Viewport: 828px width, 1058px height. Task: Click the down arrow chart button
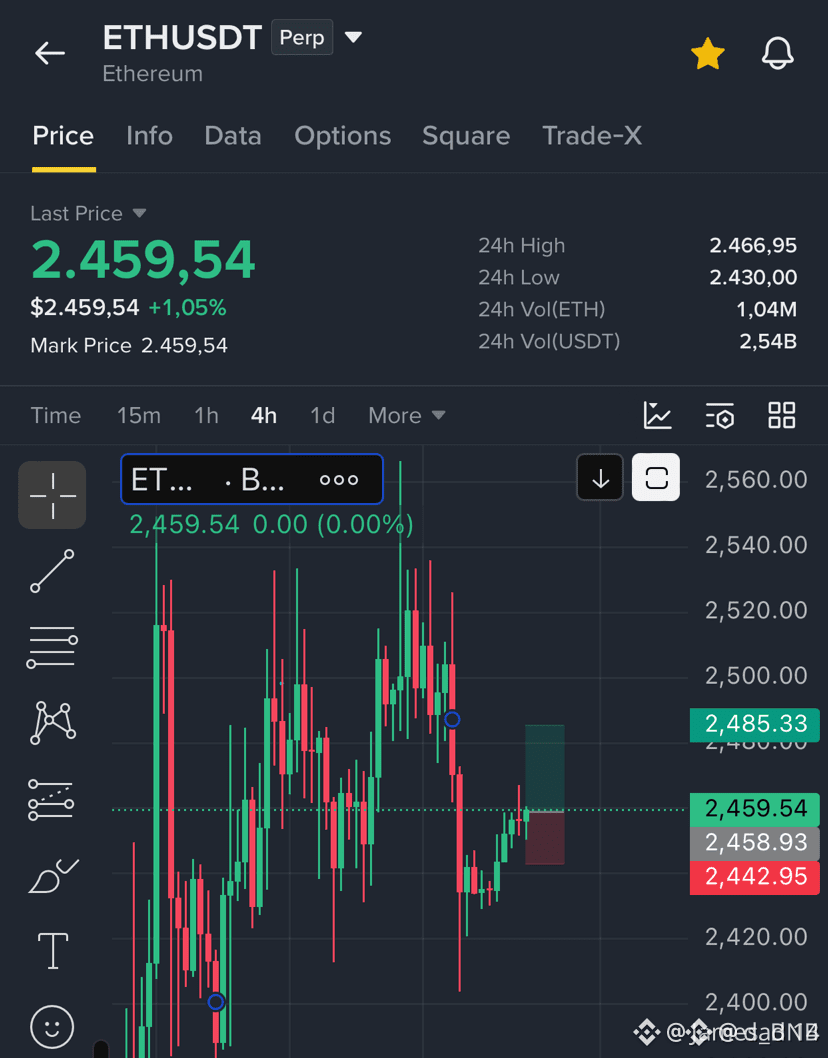(600, 478)
